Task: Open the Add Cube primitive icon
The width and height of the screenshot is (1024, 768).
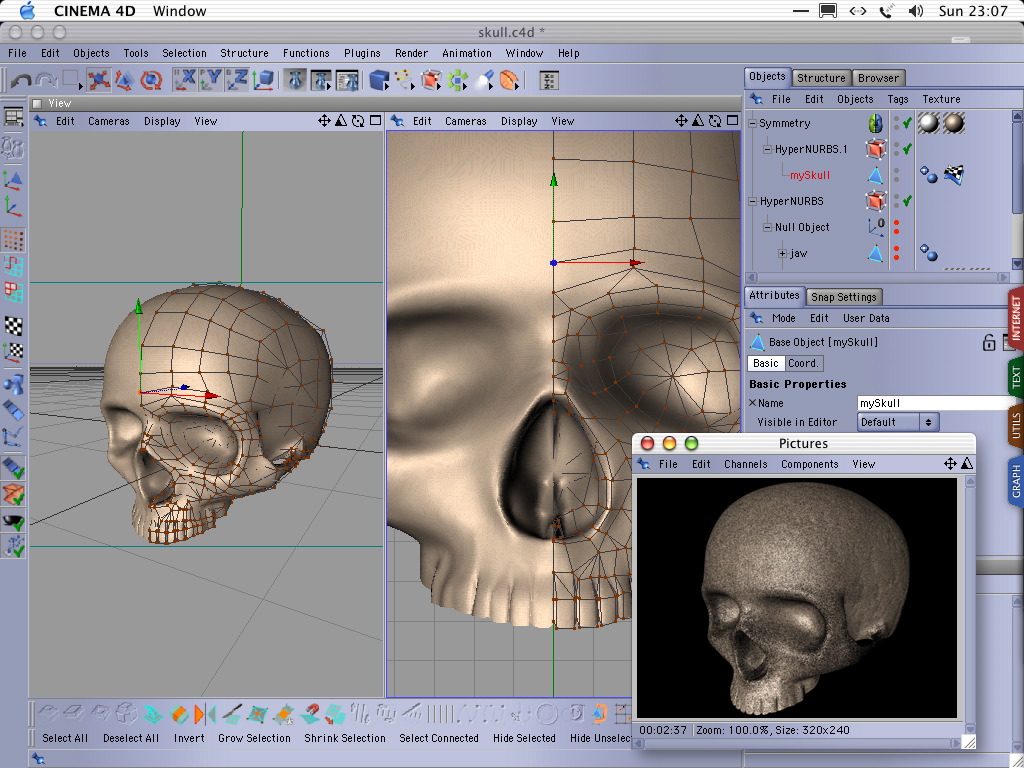Action: [379, 80]
